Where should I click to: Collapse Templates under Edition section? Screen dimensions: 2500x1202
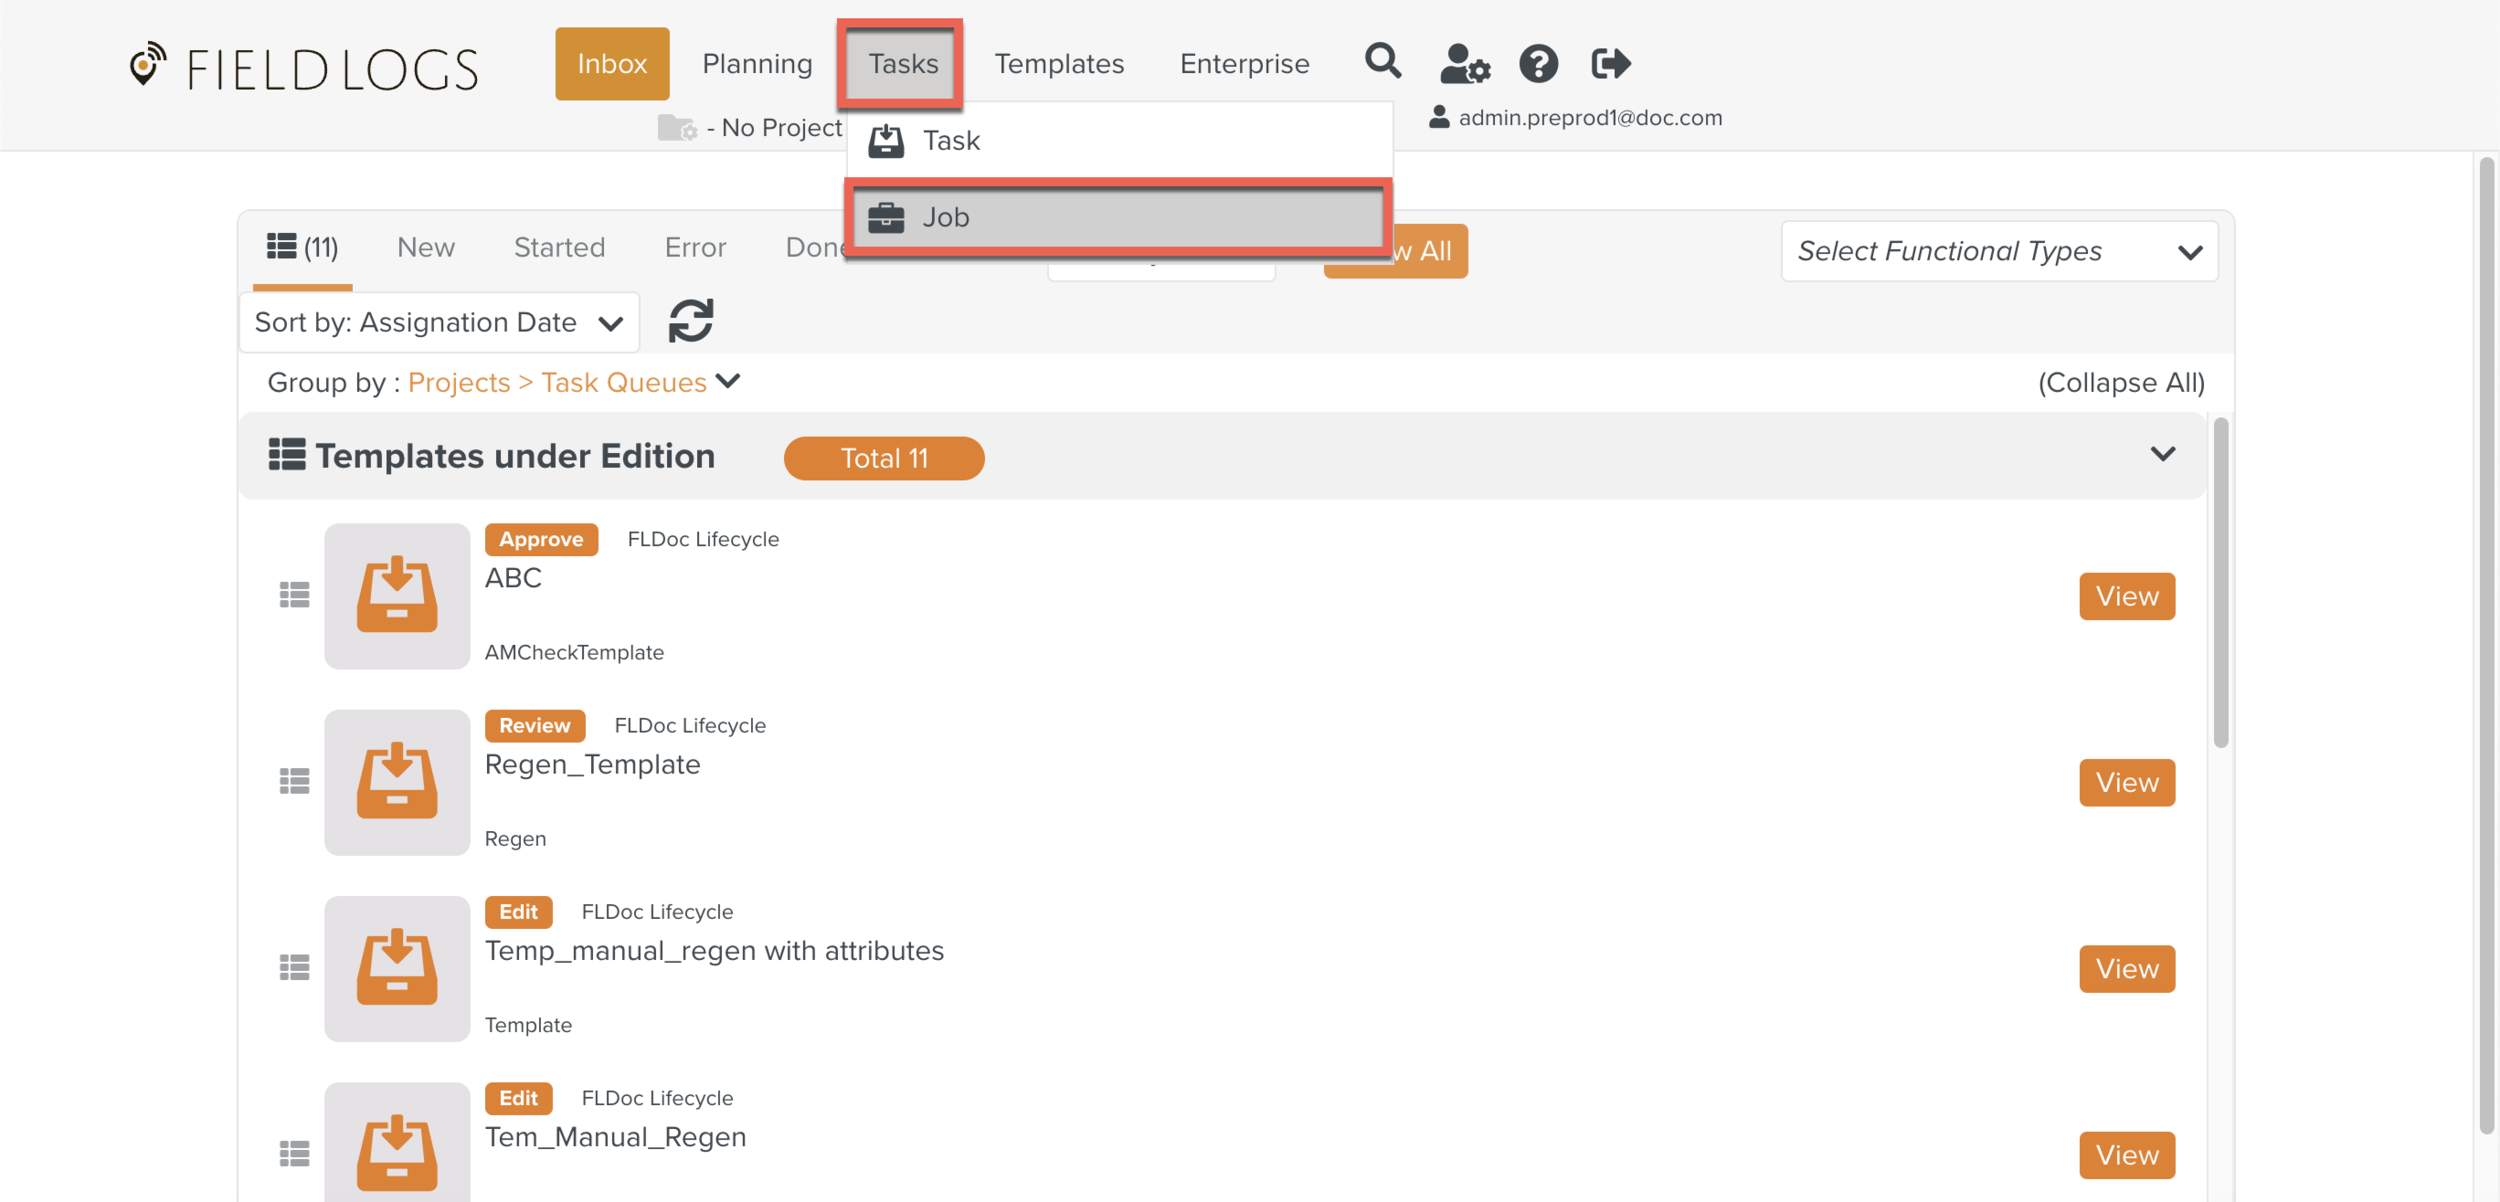pos(2162,455)
